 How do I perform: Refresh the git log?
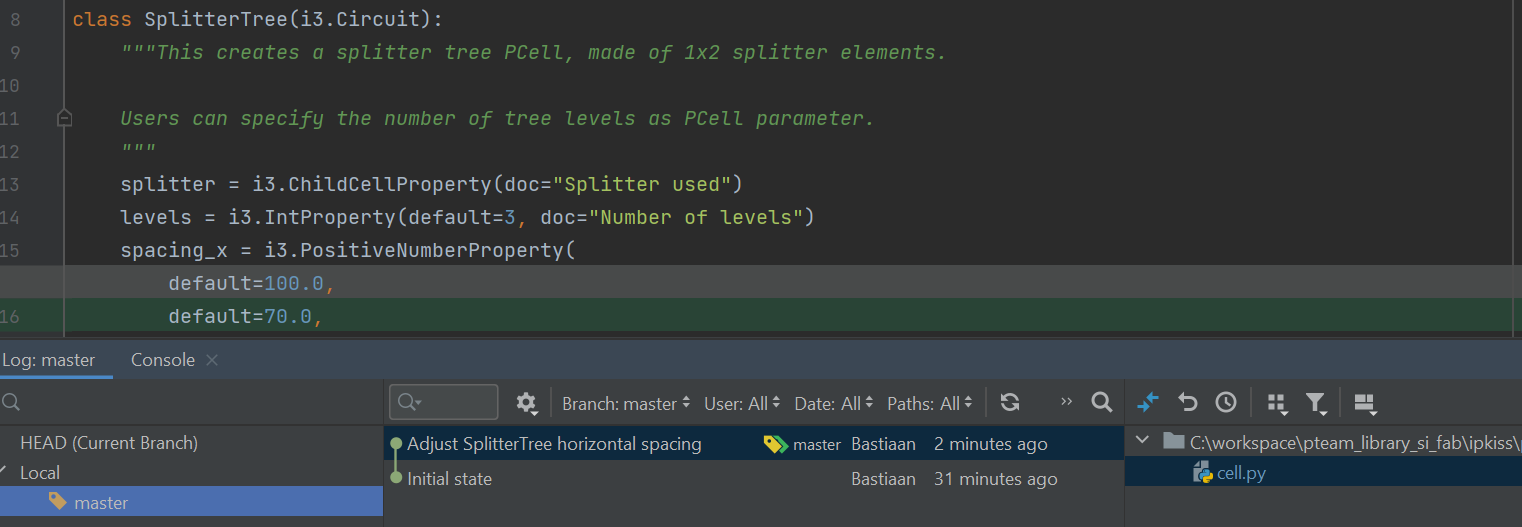tap(1010, 403)
